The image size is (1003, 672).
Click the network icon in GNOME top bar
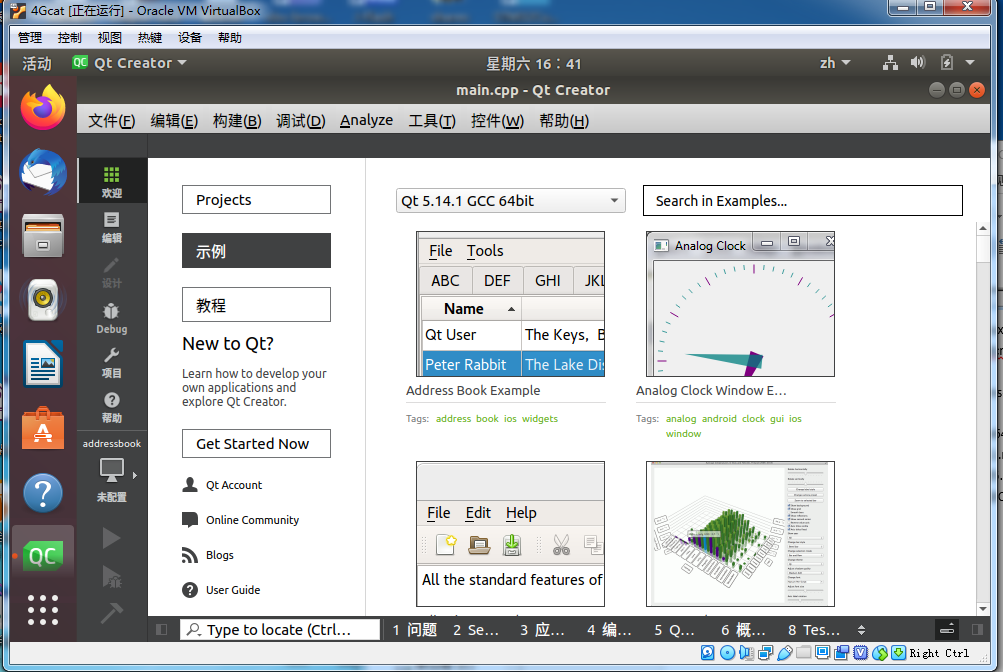890,63
